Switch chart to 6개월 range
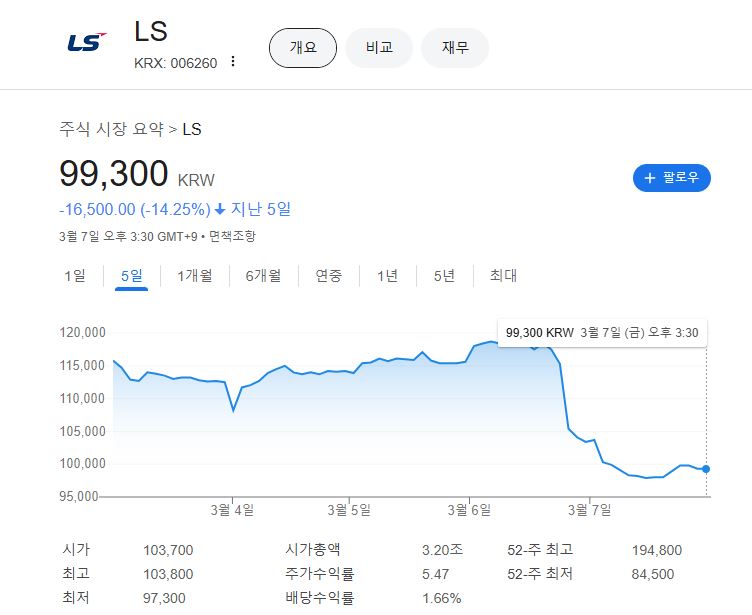The image size is (752, 615). coord(263,276)
